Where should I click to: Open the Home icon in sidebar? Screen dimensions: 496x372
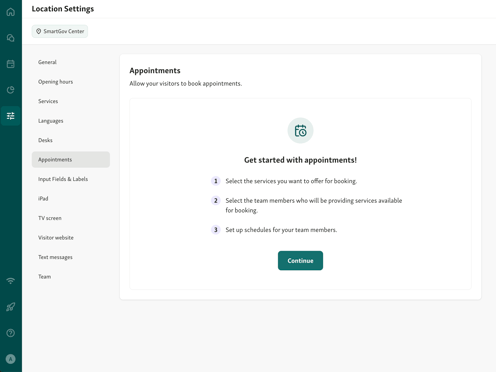pyautogui.click(x=11, y=12)
